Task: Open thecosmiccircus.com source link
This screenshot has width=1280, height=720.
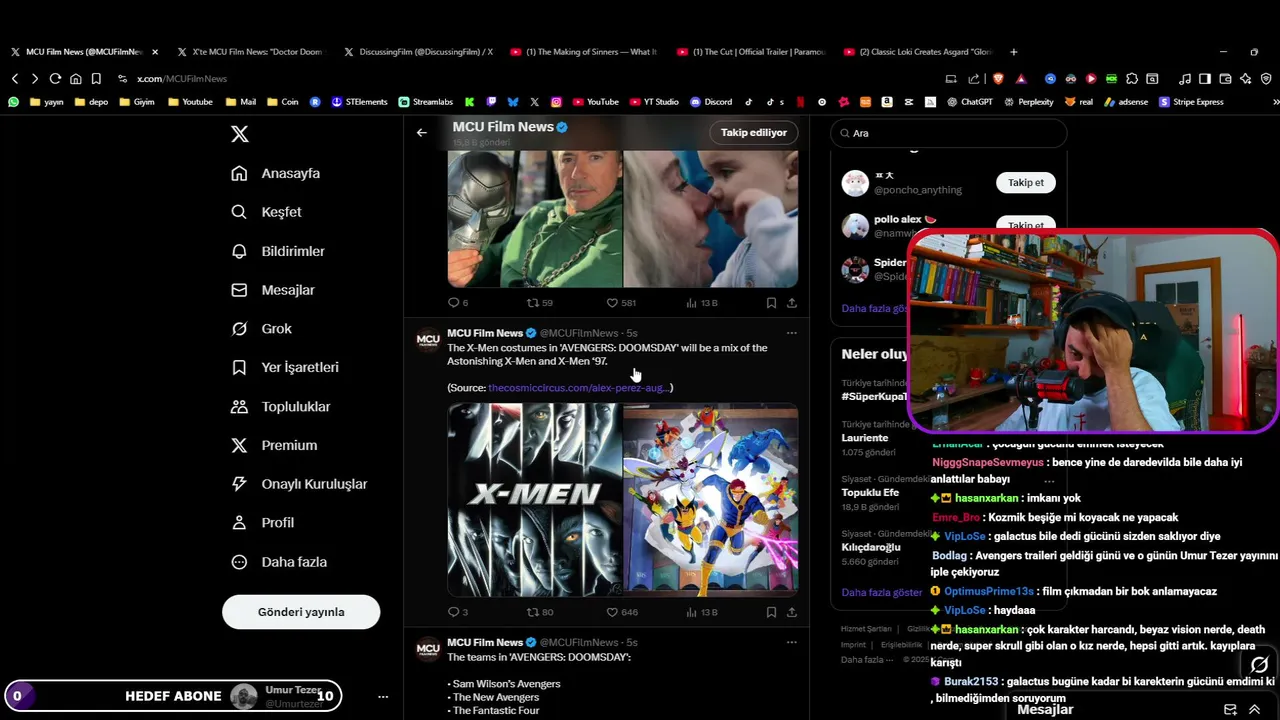Action: (x=578, y=388)
